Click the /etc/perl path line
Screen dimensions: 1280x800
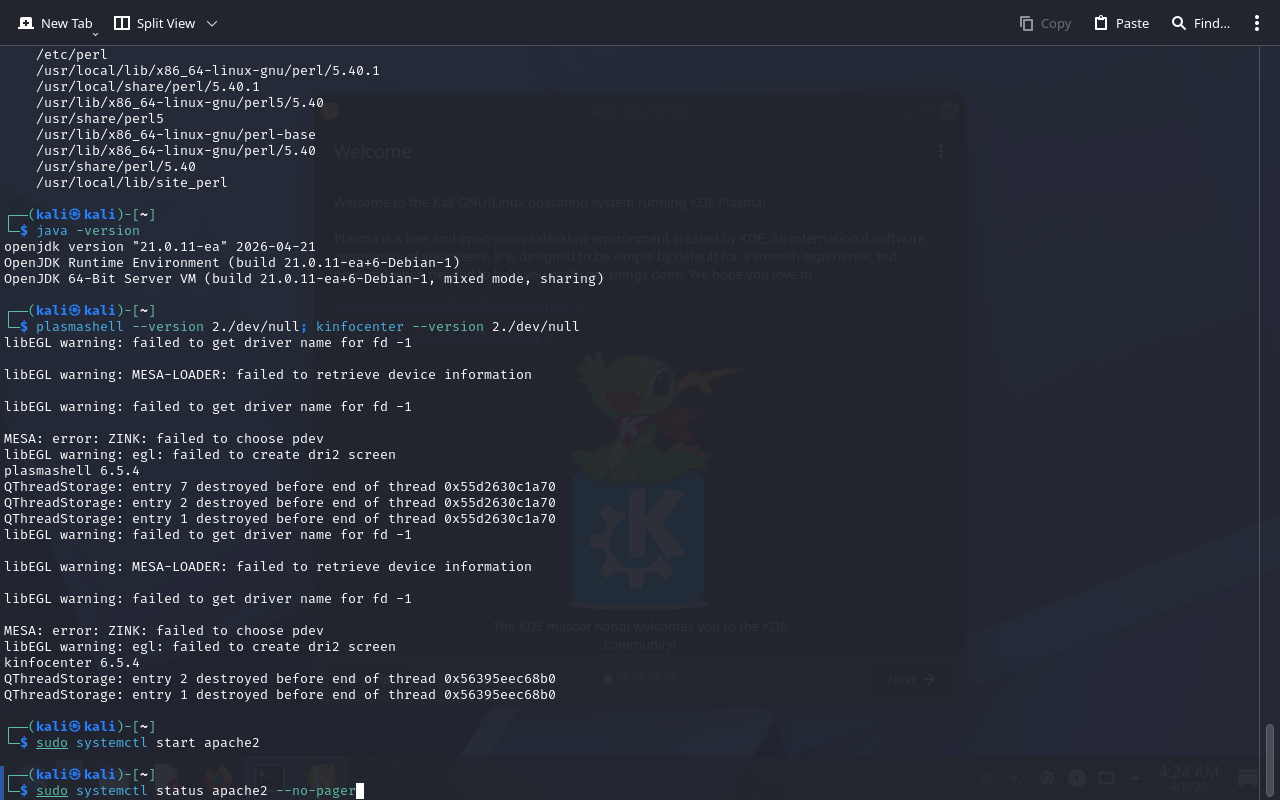(72, 55)
